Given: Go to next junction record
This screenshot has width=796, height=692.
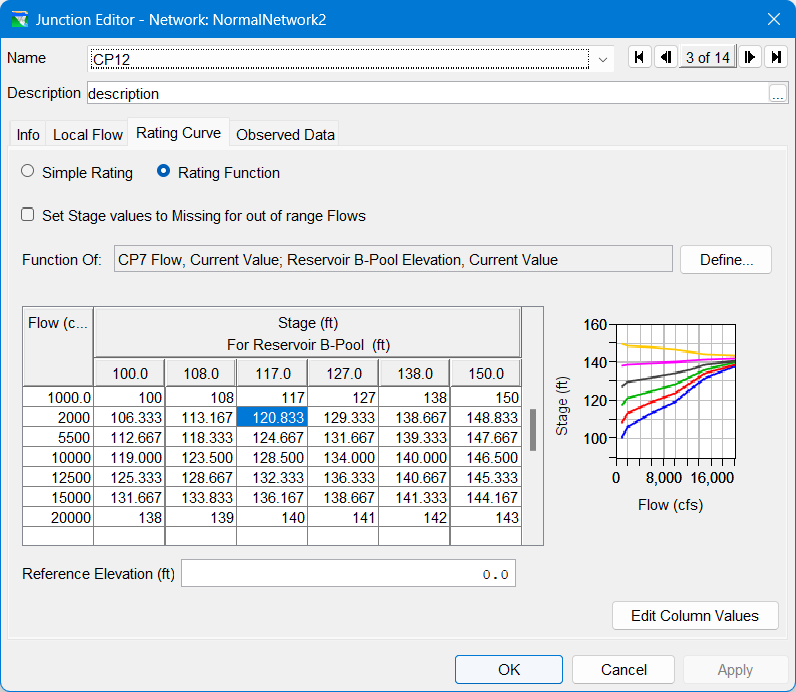Looking at the screenshot, I should coord(749,58).
